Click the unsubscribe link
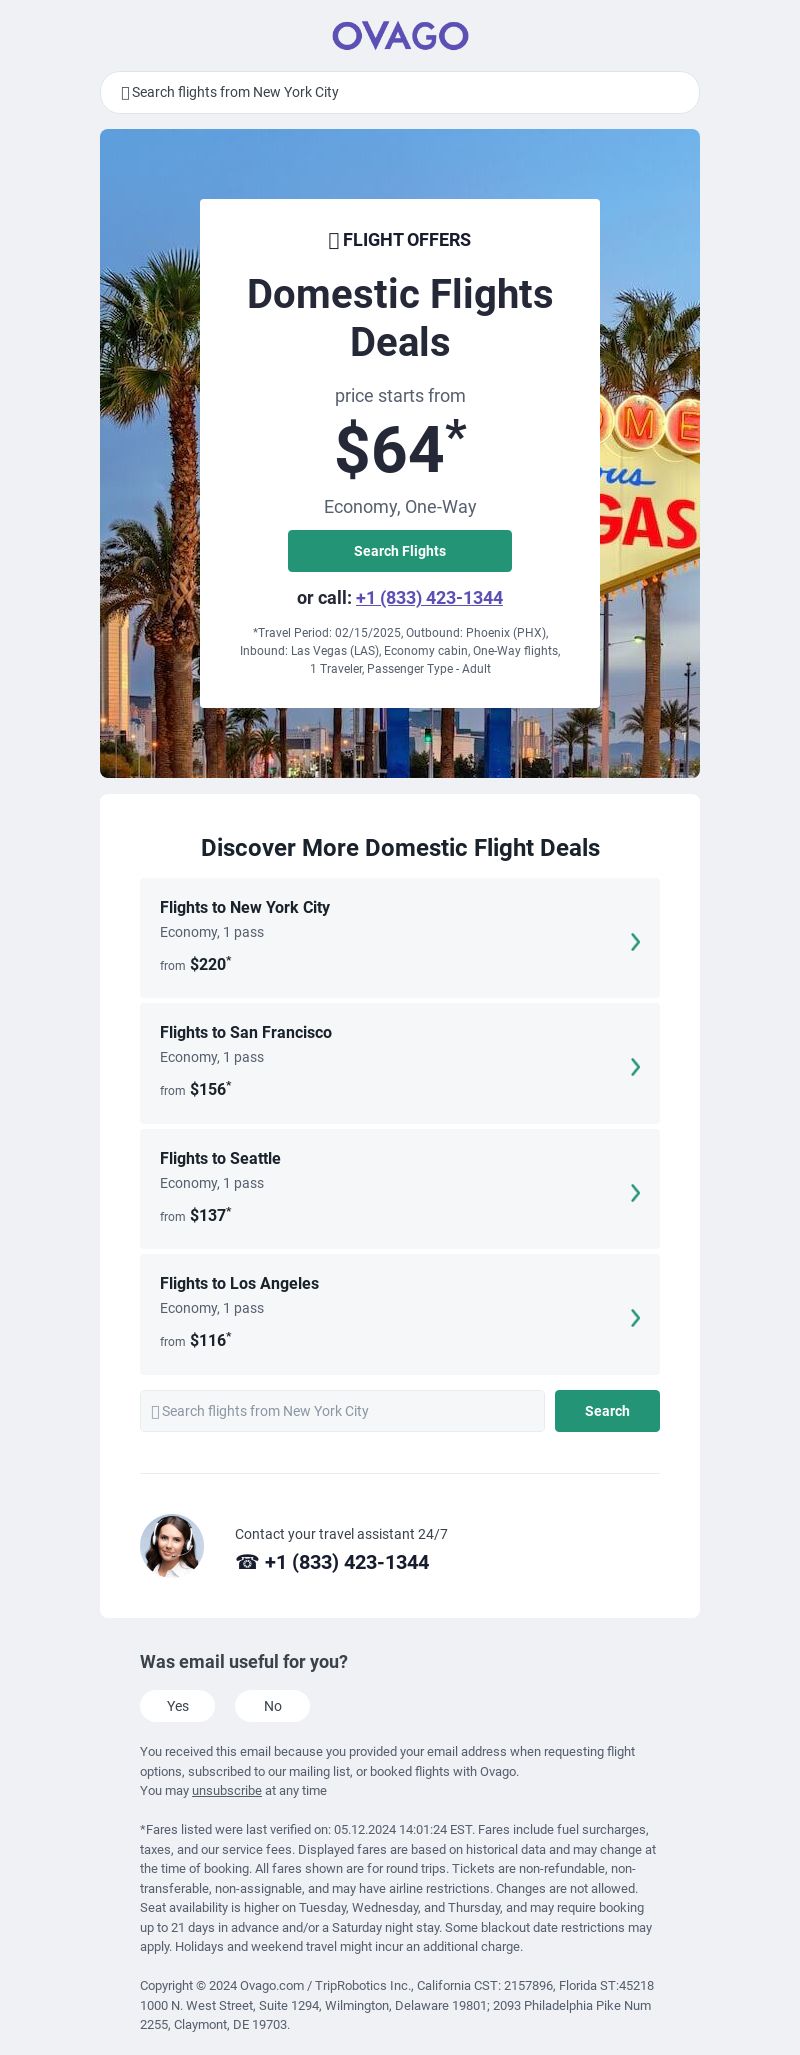Viewport: 800px width, 2055px height. click(x=227, y=1791)
